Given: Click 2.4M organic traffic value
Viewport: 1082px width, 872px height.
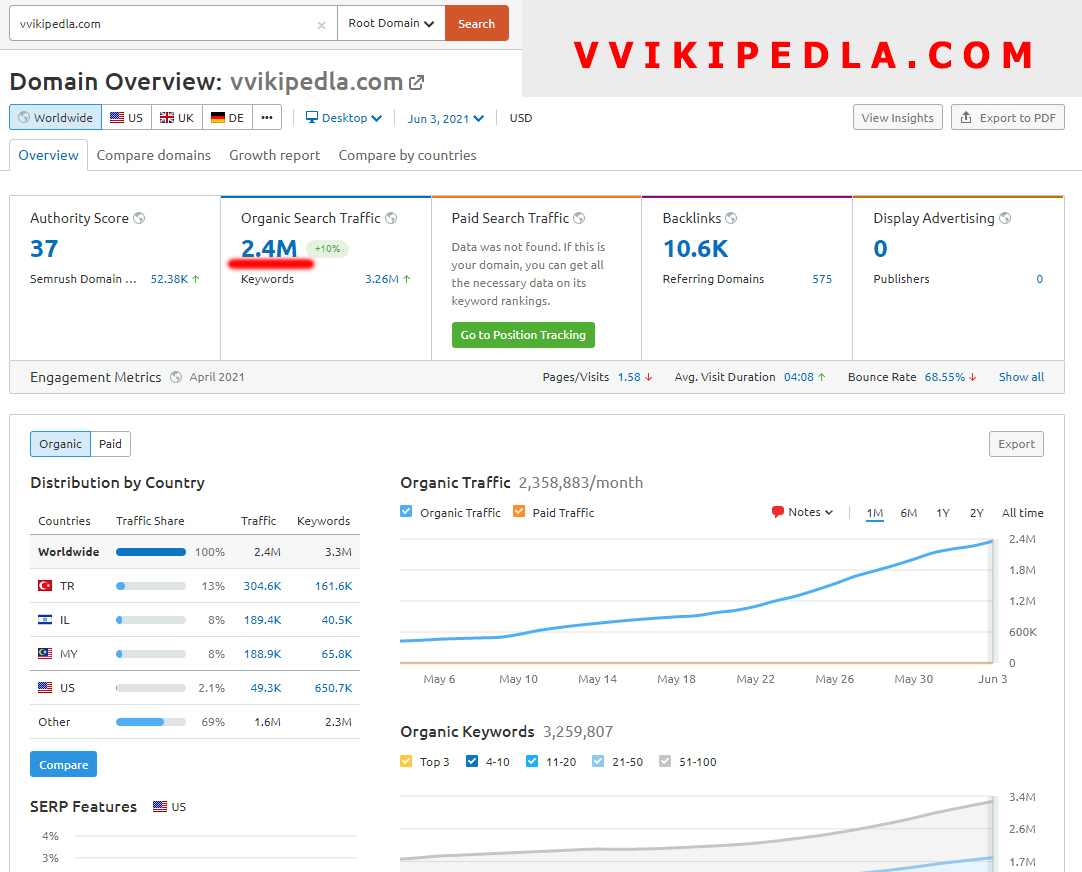Looking at the screenshot, I should click(269, 248).
